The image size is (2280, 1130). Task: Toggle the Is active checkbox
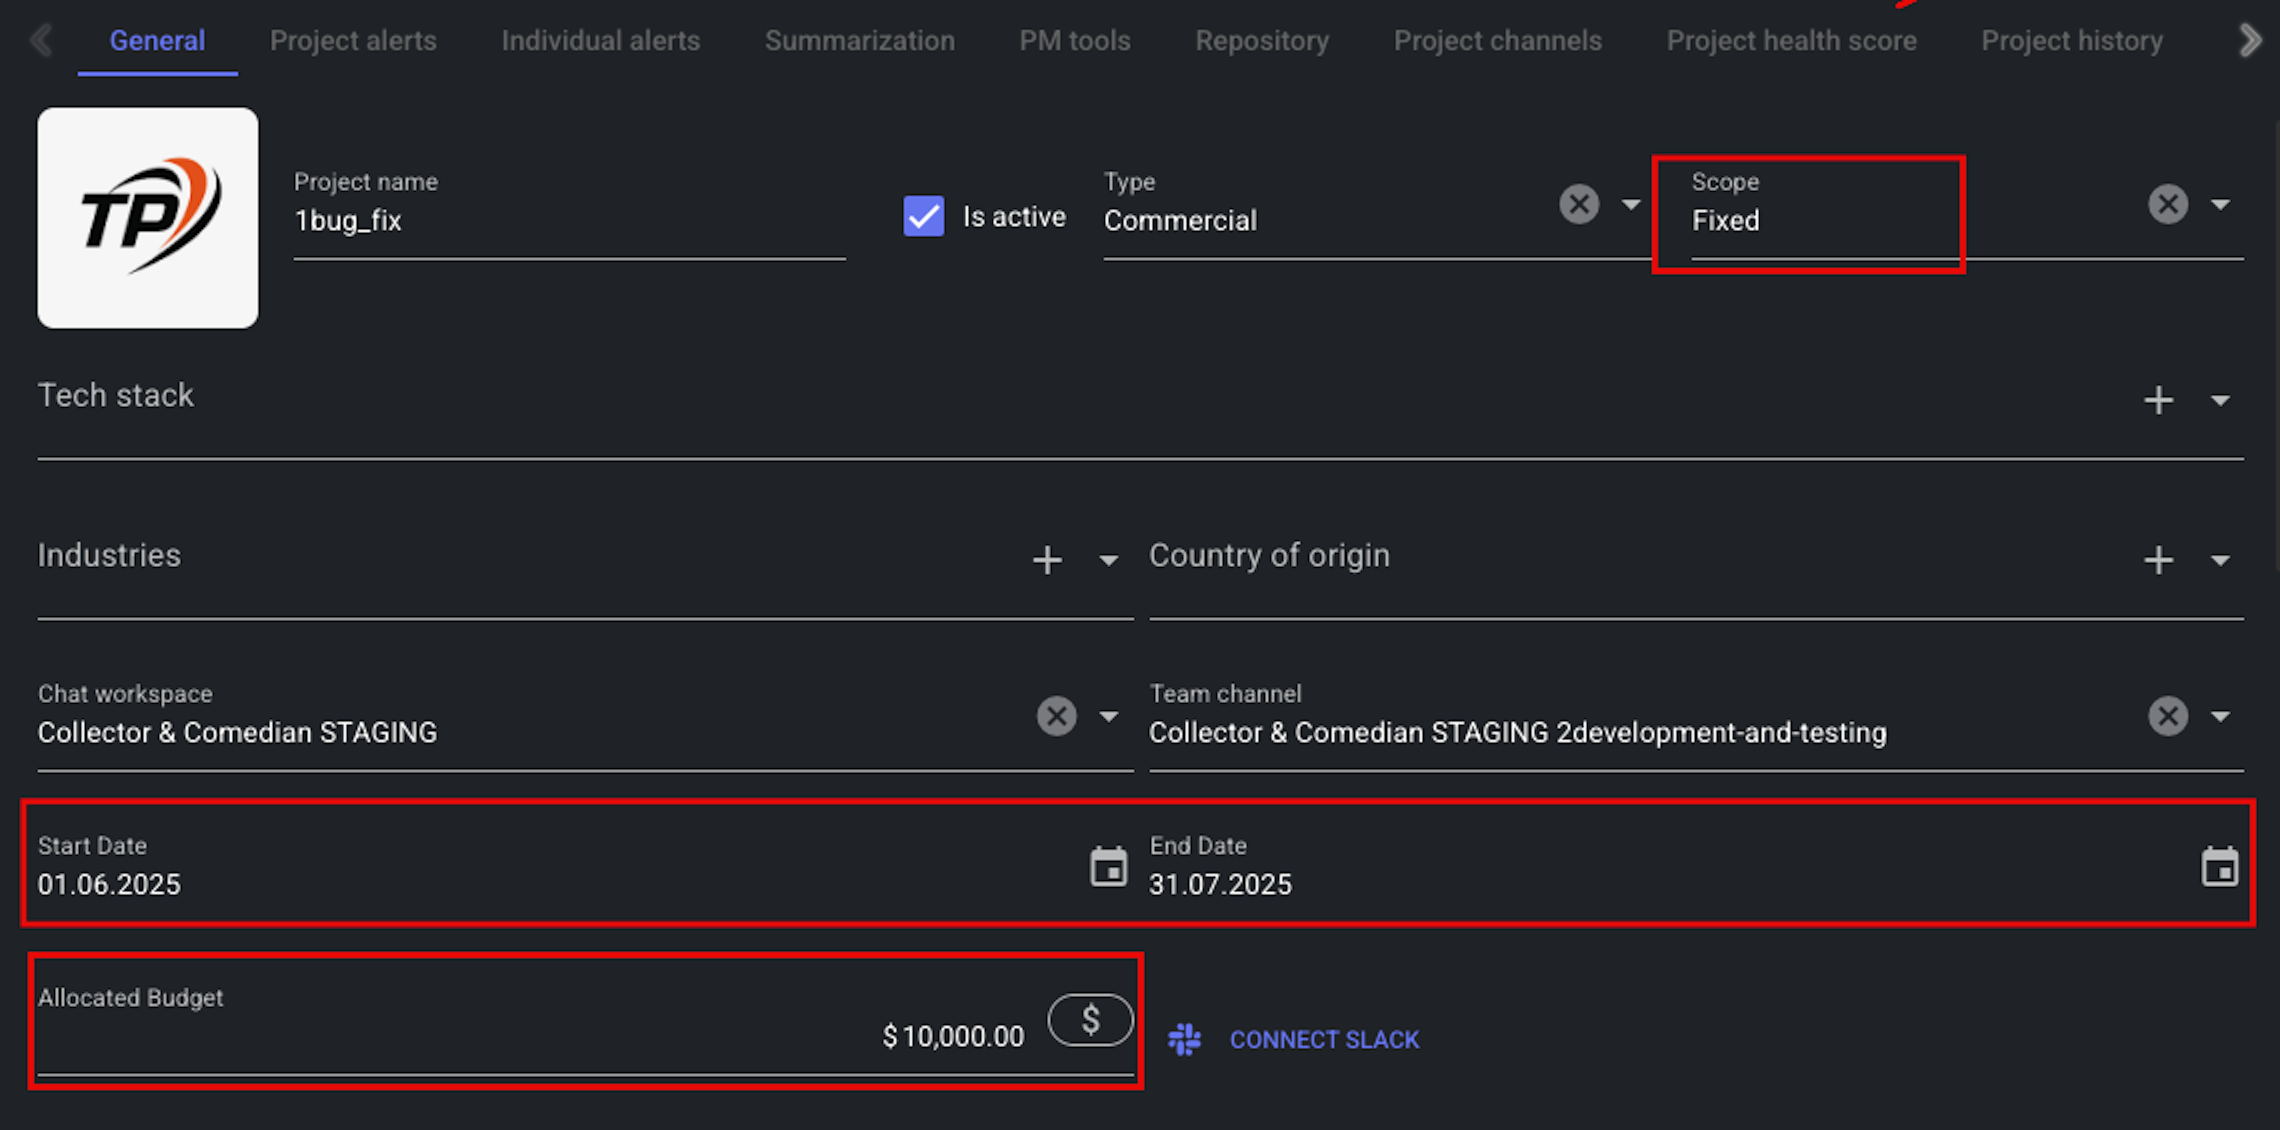[x=923, y=216]
